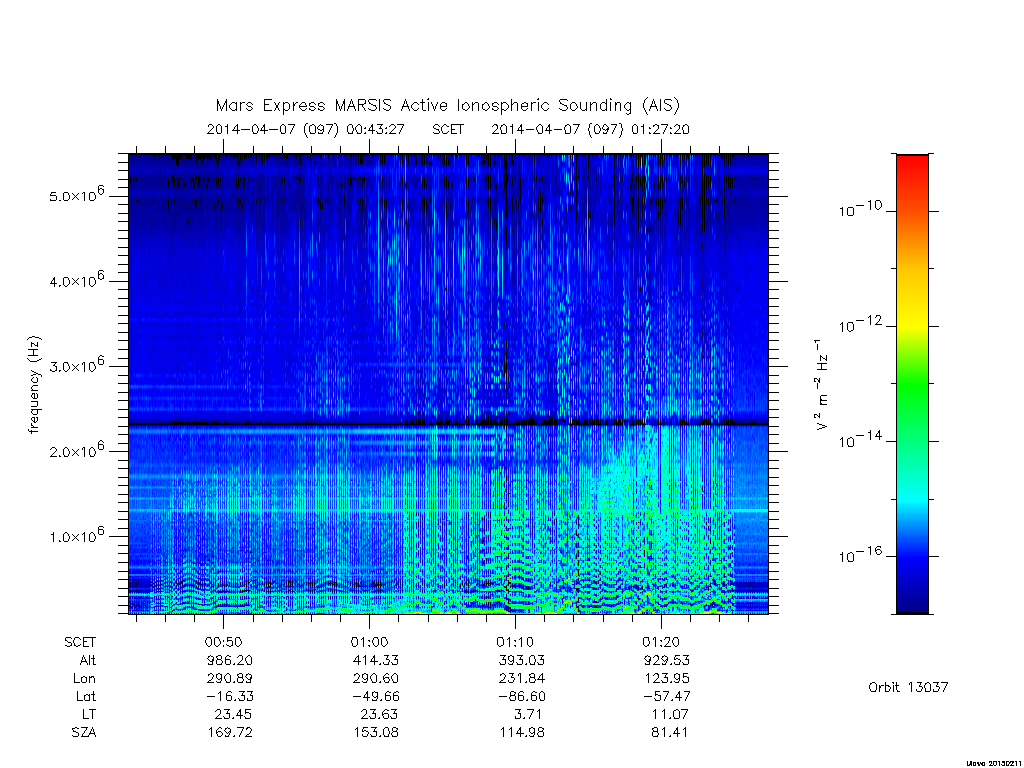This screenshot has width=1024, height=768.
Task: Click the Lat row label
Action: coord(86,696)
